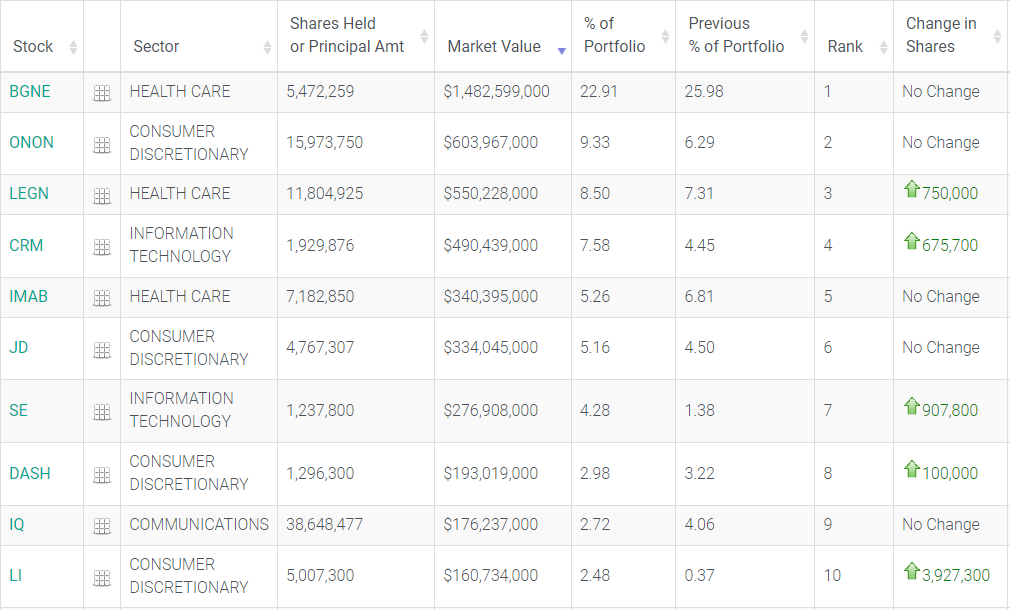Open the SE stock link
The width and height of the screenshot is (1010, 610).
click(18, 410)
